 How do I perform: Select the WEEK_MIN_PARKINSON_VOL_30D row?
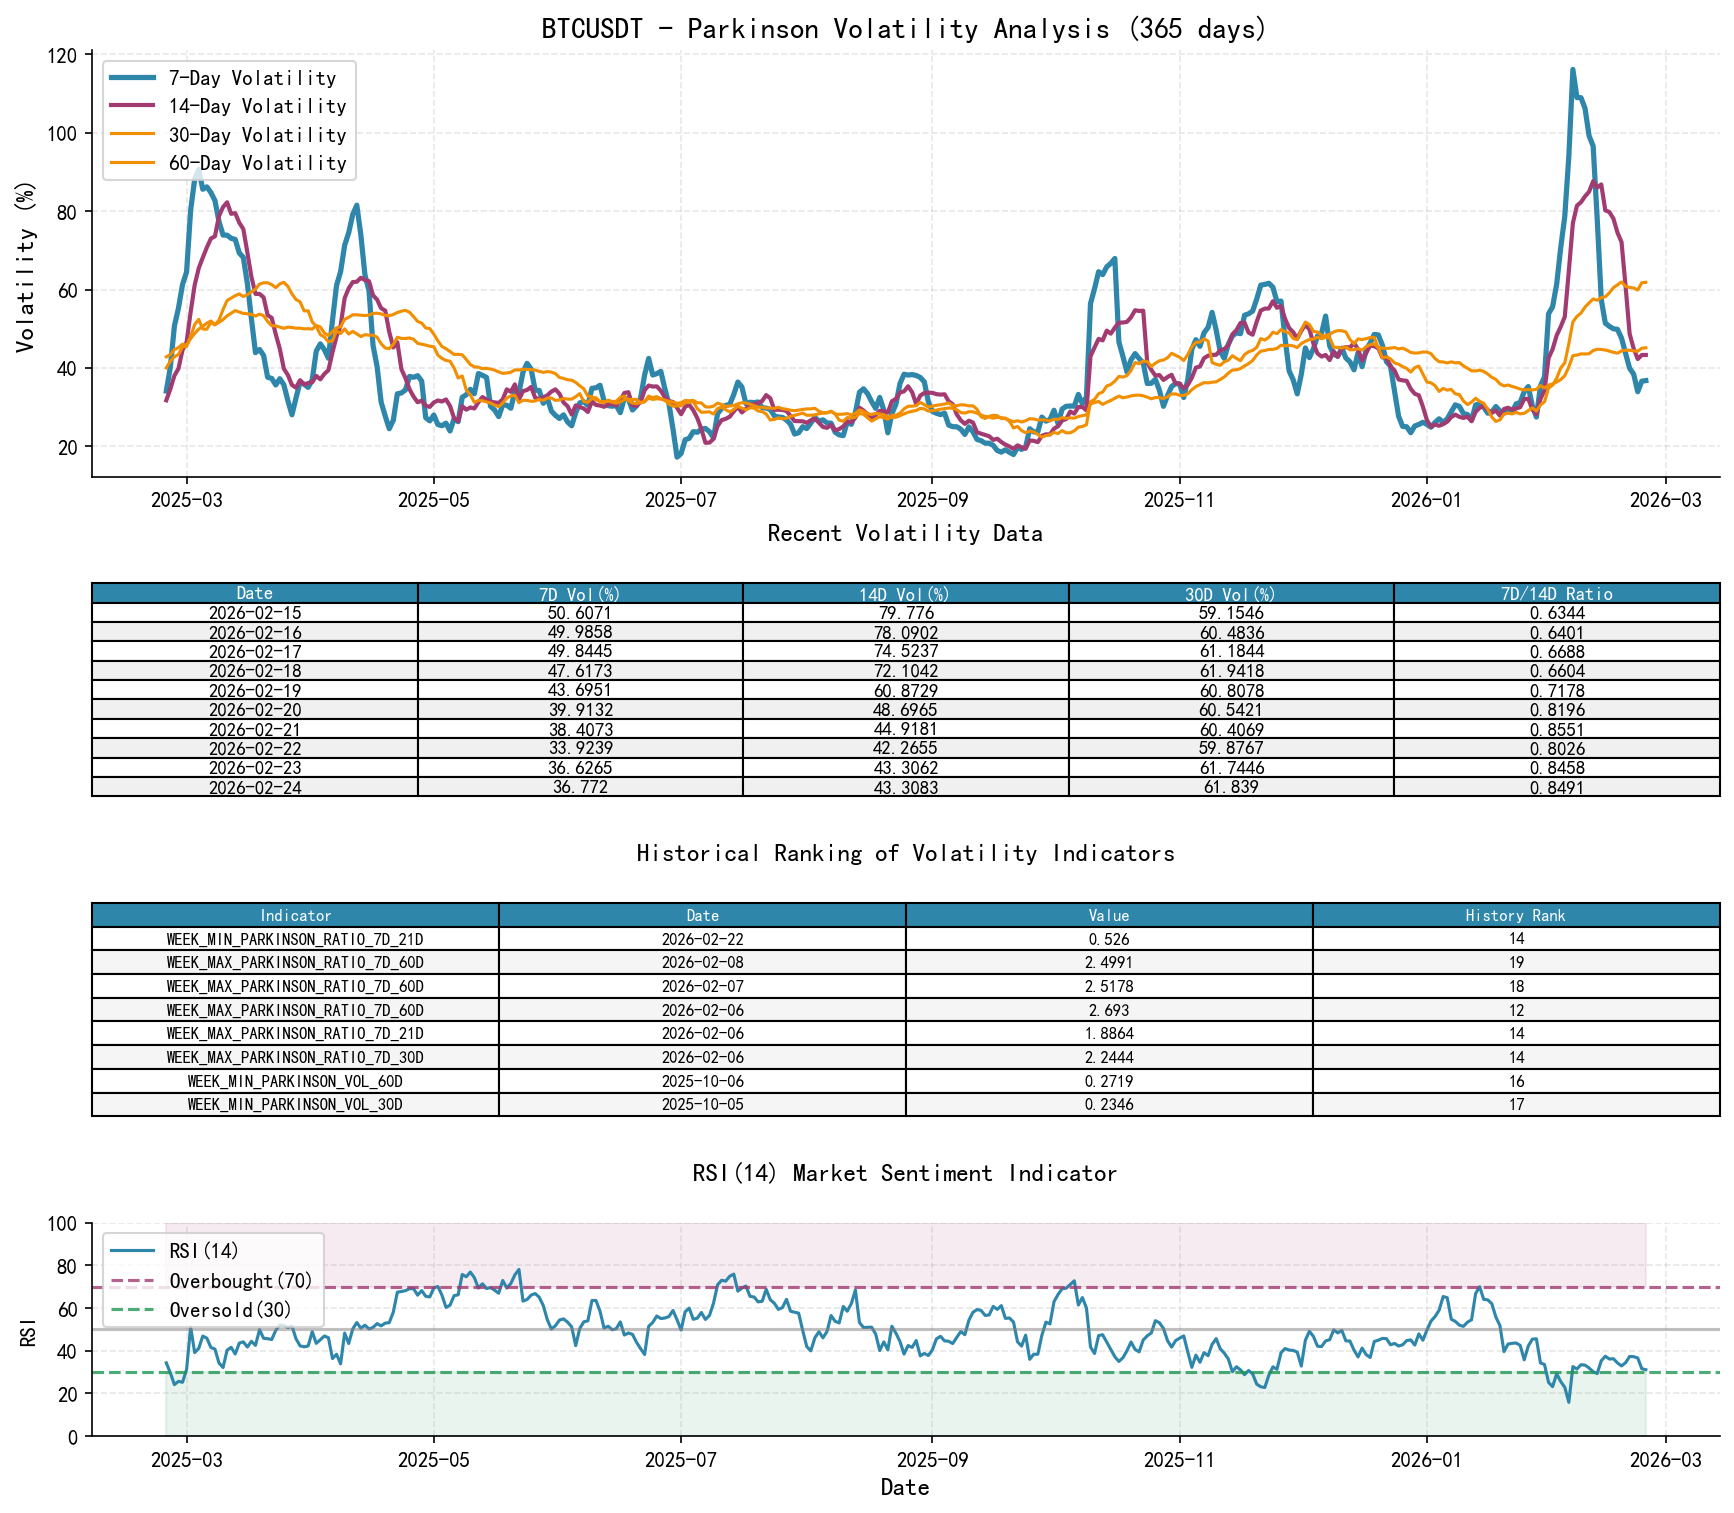[294, 1105]
